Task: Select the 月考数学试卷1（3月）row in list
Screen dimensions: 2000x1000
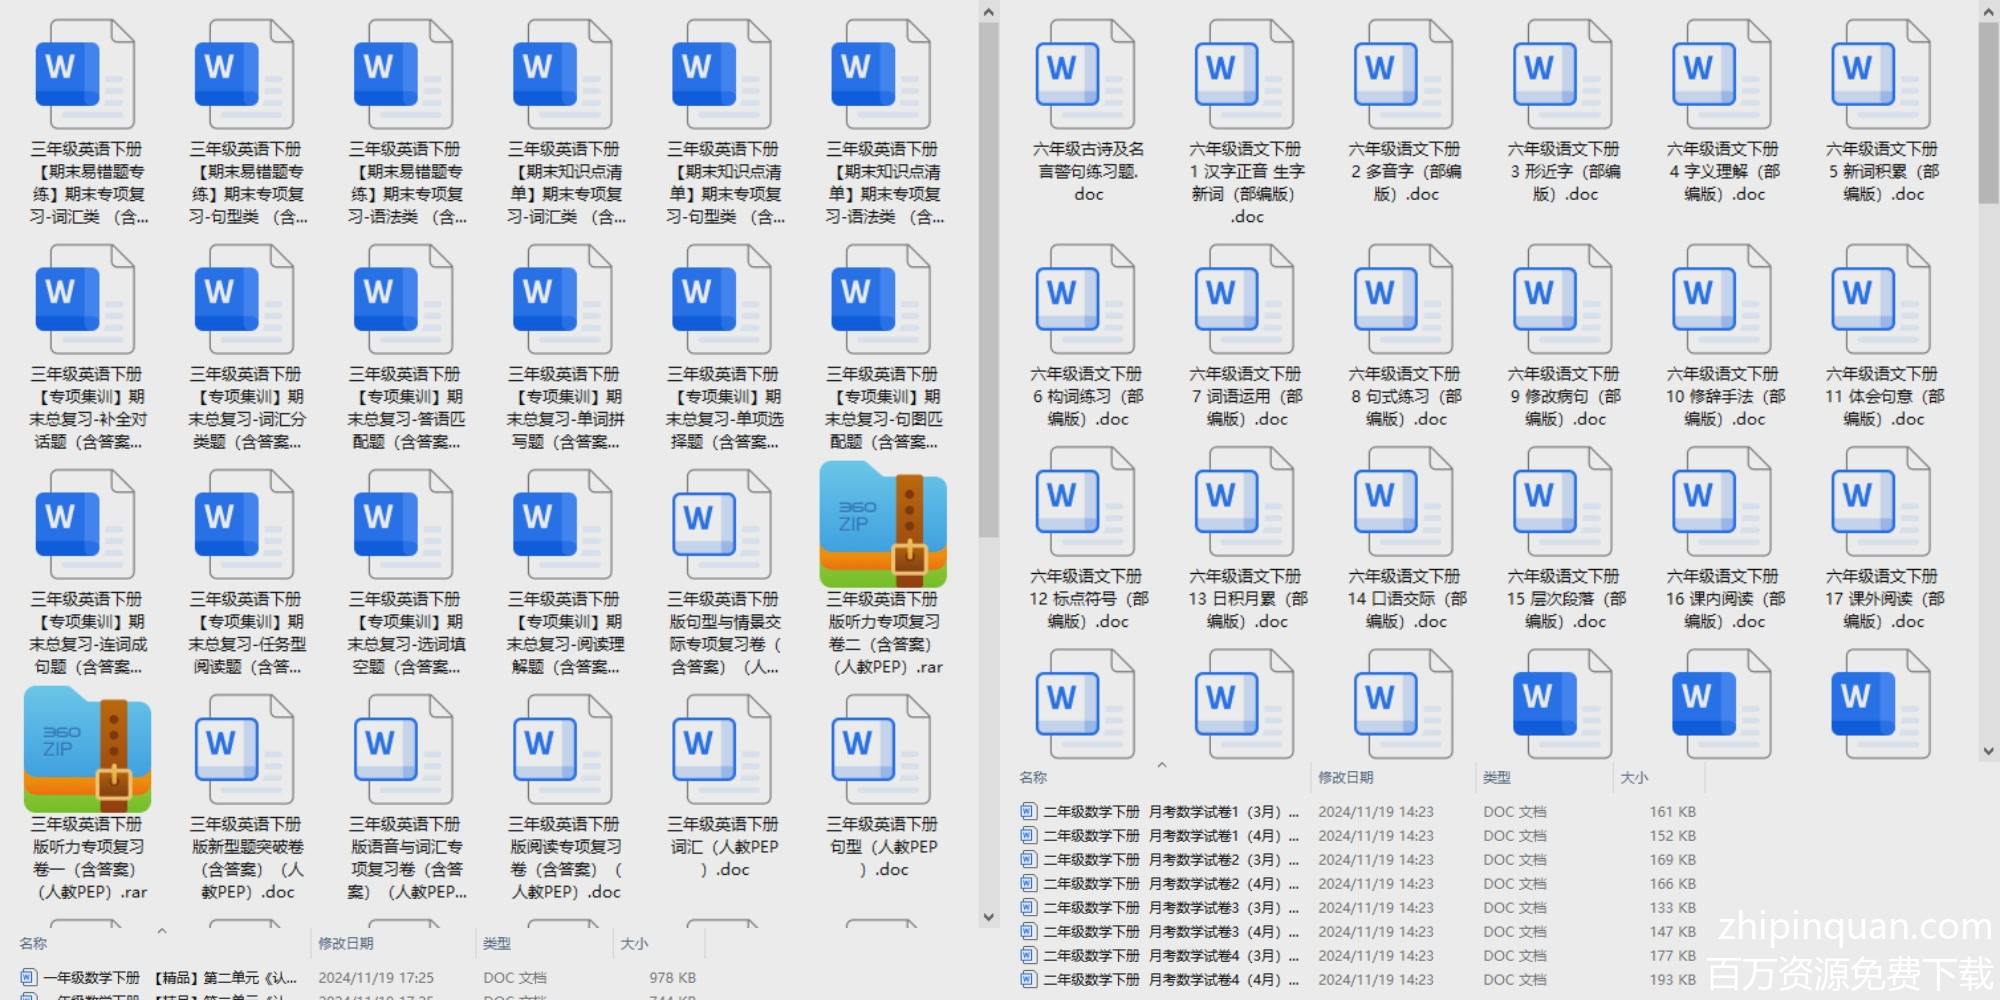Action: pos(1160,812)
